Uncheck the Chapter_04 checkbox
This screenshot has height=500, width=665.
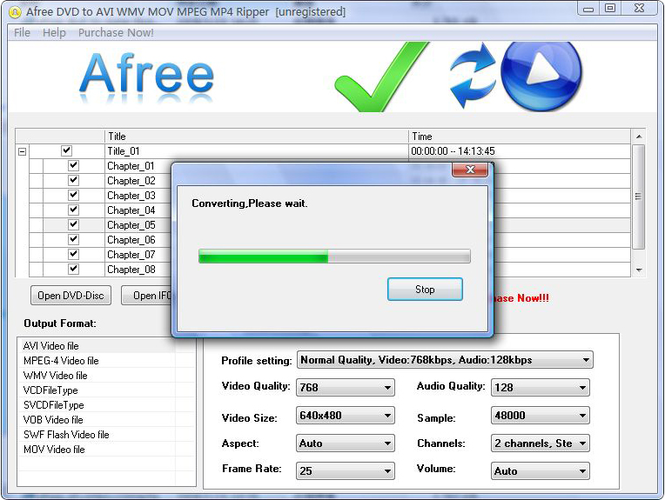[x=73, y=210]
